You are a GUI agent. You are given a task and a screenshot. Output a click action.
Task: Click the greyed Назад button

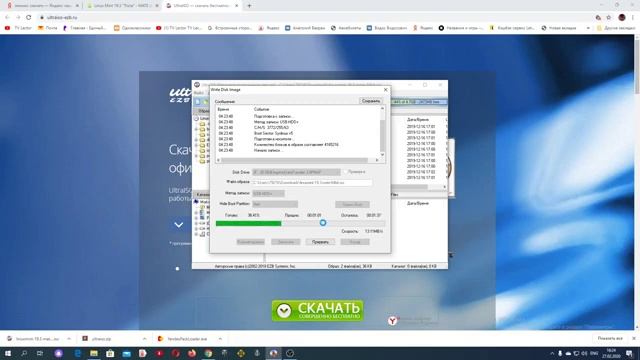coord(355,242)
